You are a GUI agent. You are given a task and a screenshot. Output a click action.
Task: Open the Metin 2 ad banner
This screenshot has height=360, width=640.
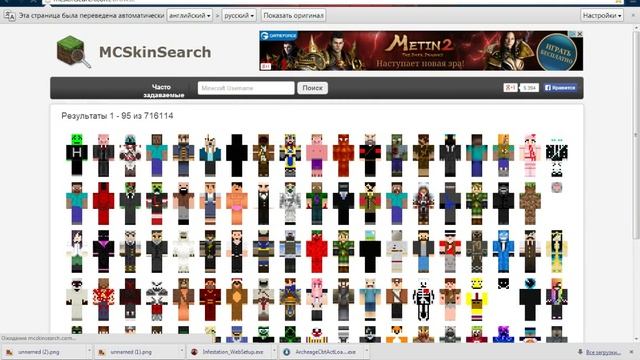pyautogui.click(x=421, y=51)
